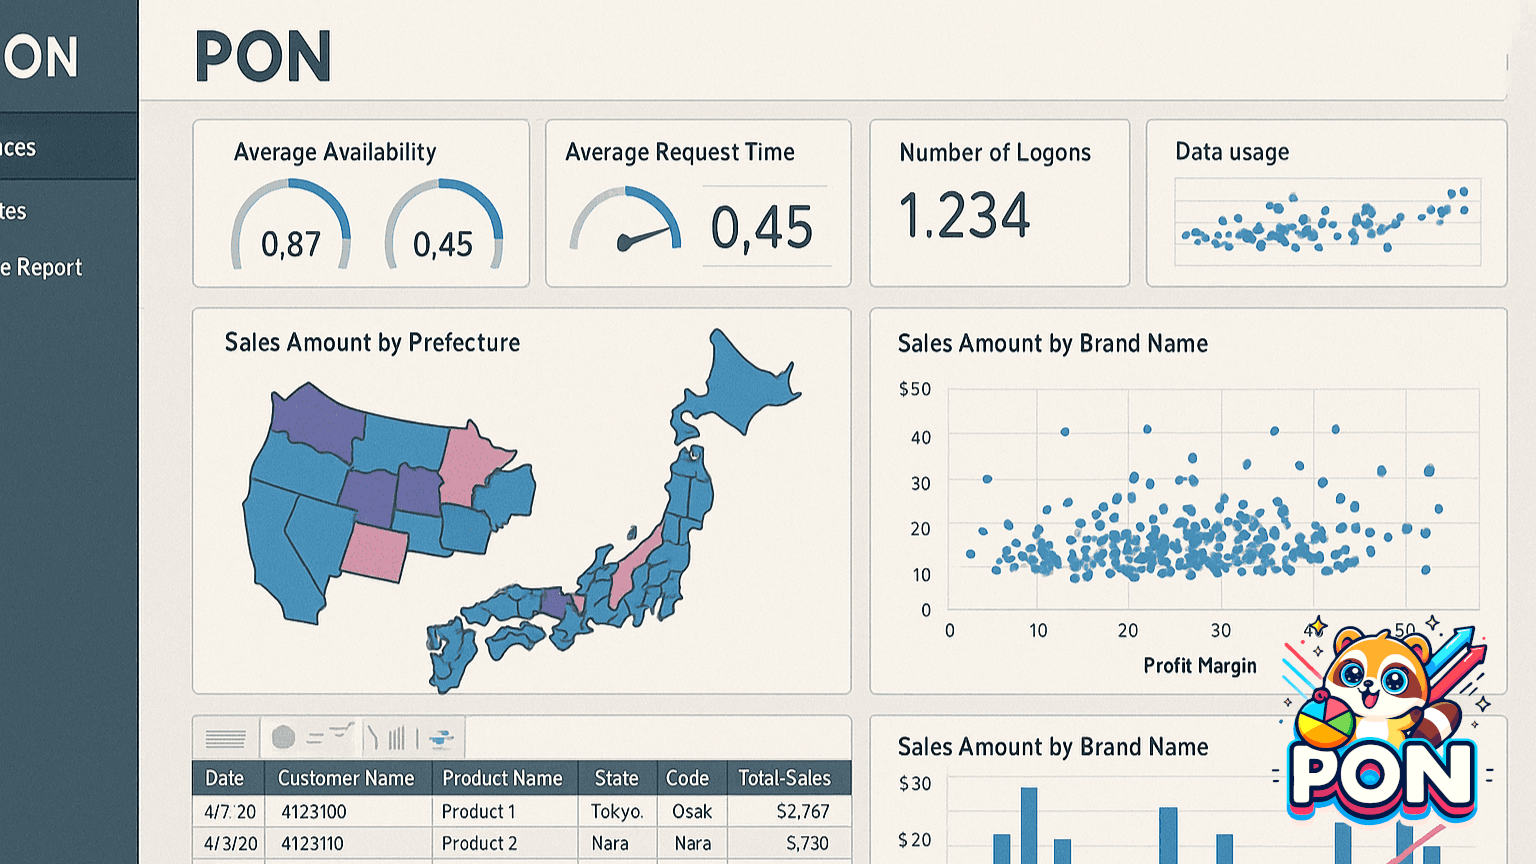1536x864 pixels.
Task: Click the 0,87 availability gauge
Action: [291, 224]
